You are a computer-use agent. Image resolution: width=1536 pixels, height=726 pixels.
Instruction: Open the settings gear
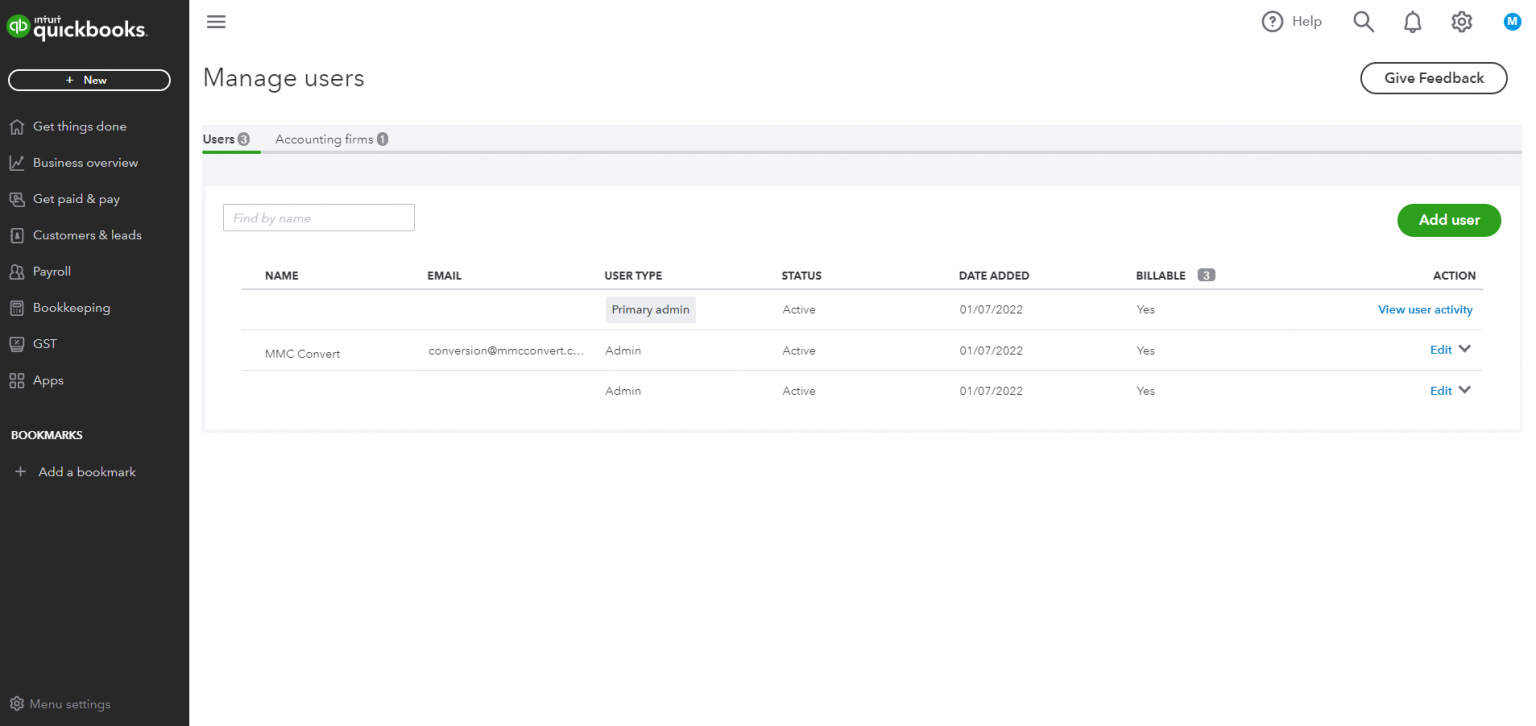(1461, 21)
